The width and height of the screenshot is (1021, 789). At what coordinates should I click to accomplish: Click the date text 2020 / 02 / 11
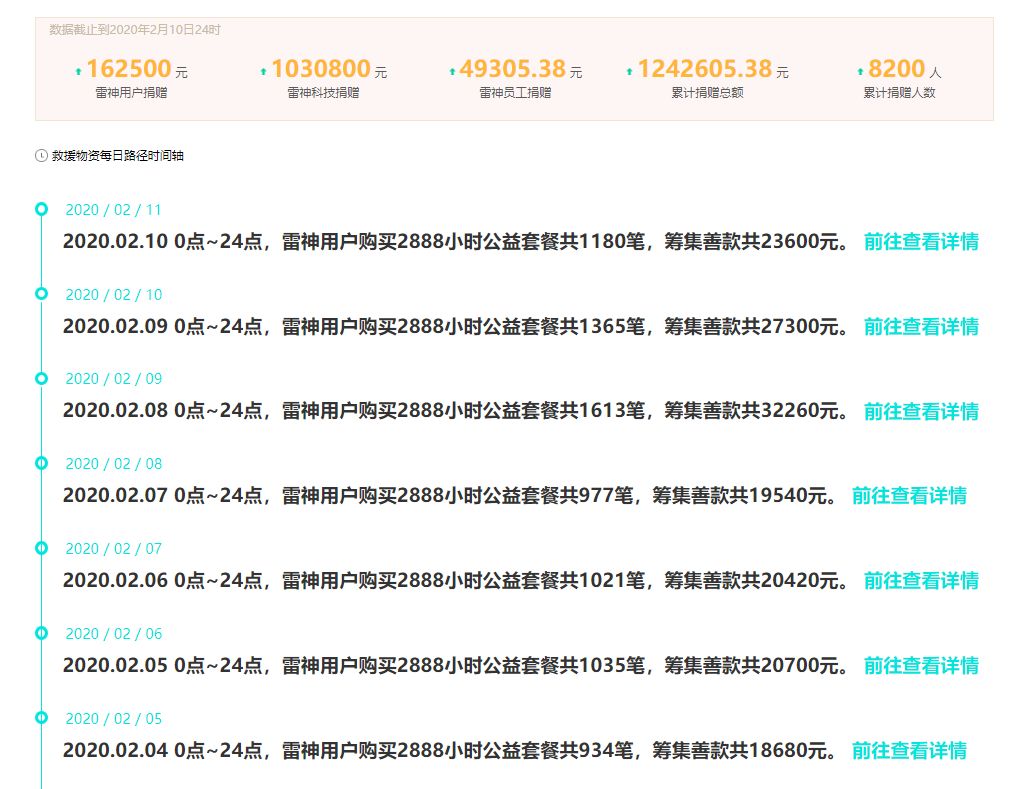pos(113,210)
